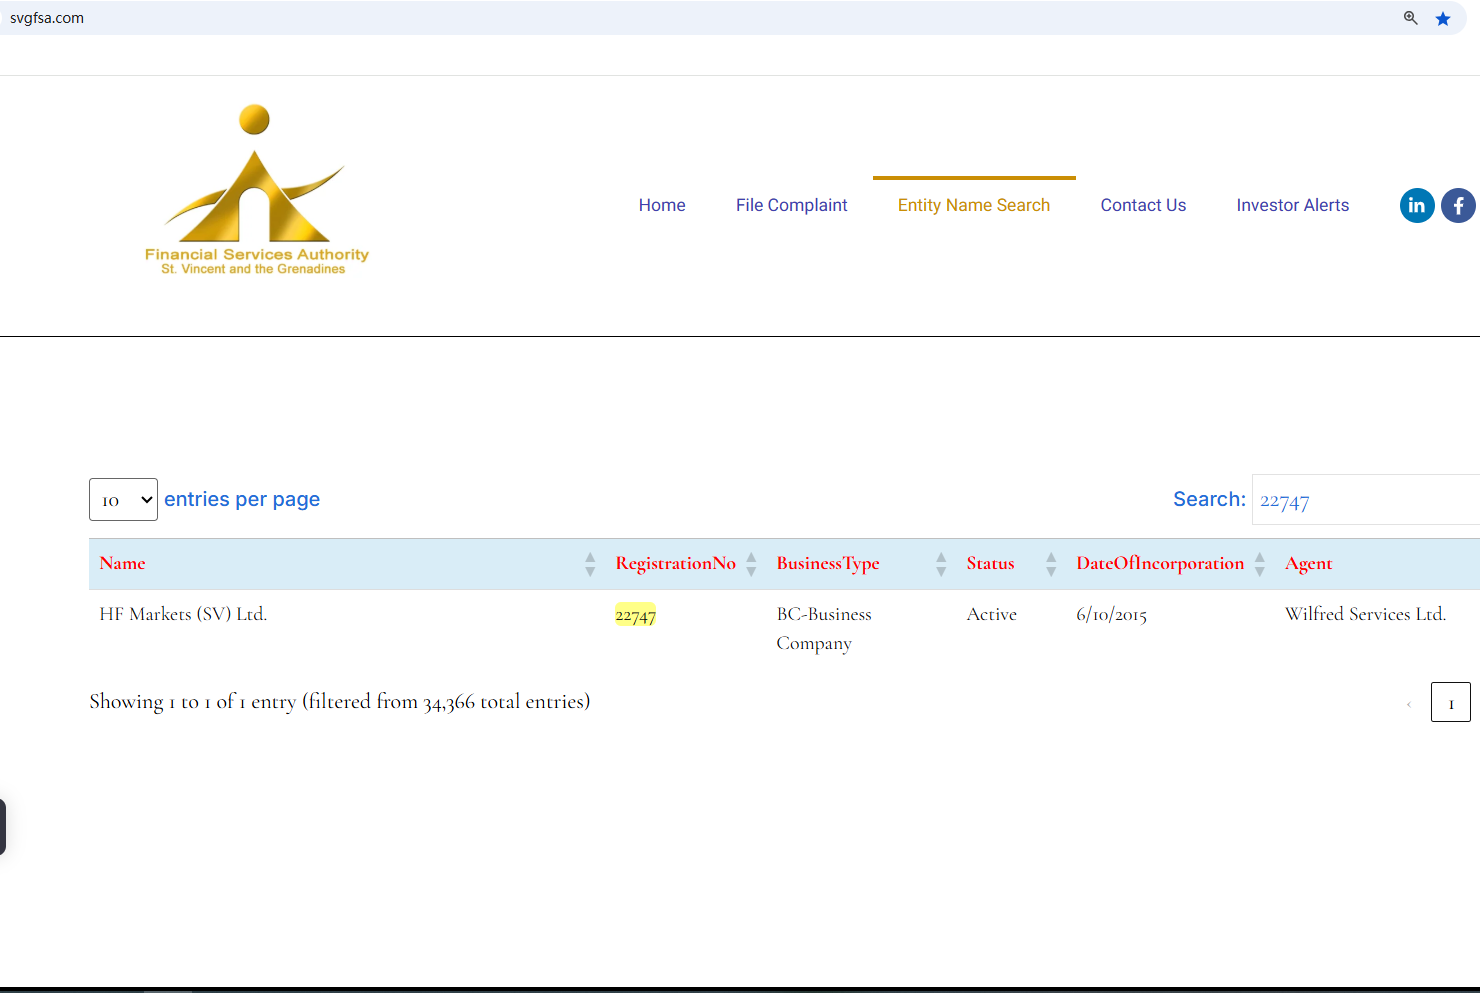Sort by Status column arrows
The width and height of the screenshot is (1480, 993).
1050,564
